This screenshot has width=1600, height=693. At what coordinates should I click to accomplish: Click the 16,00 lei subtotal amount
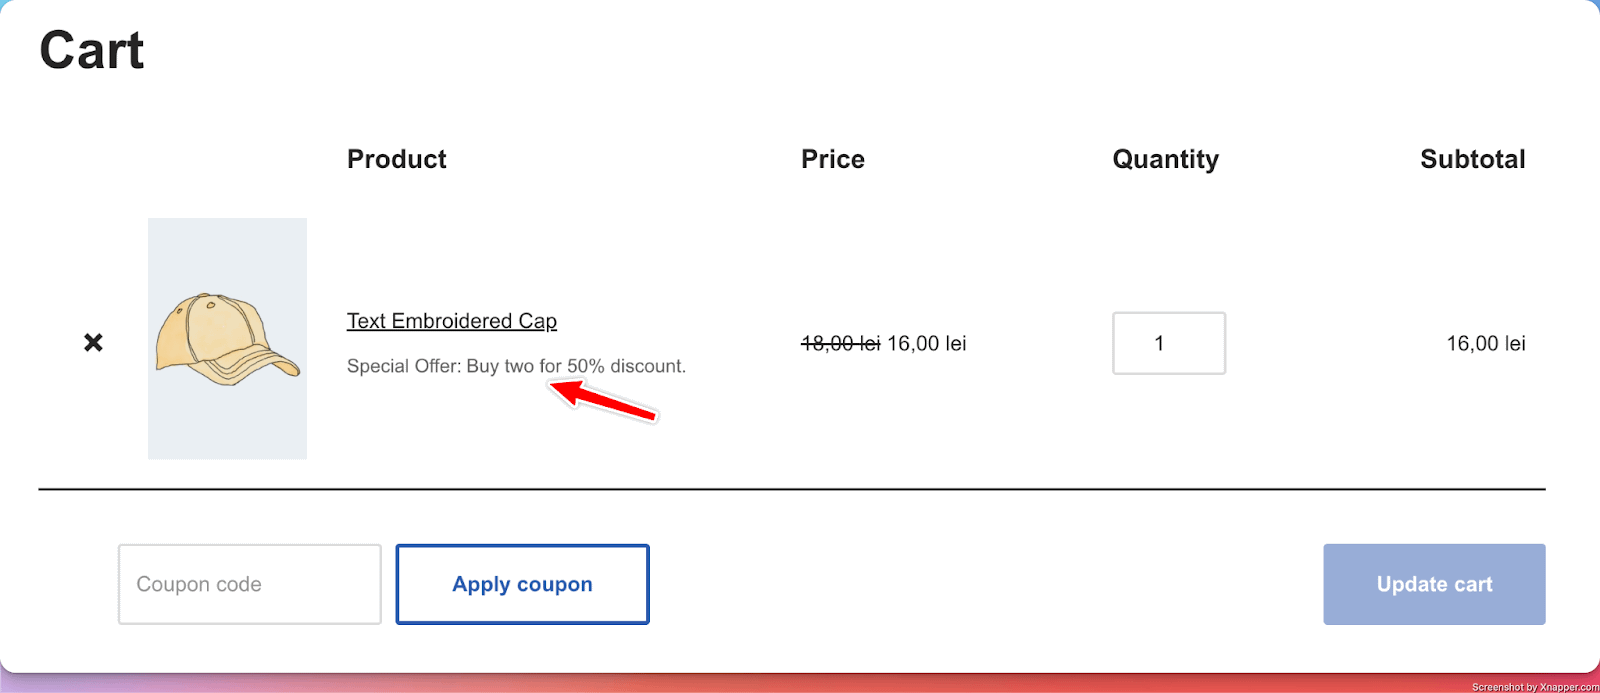click(x=1485, y=344)
